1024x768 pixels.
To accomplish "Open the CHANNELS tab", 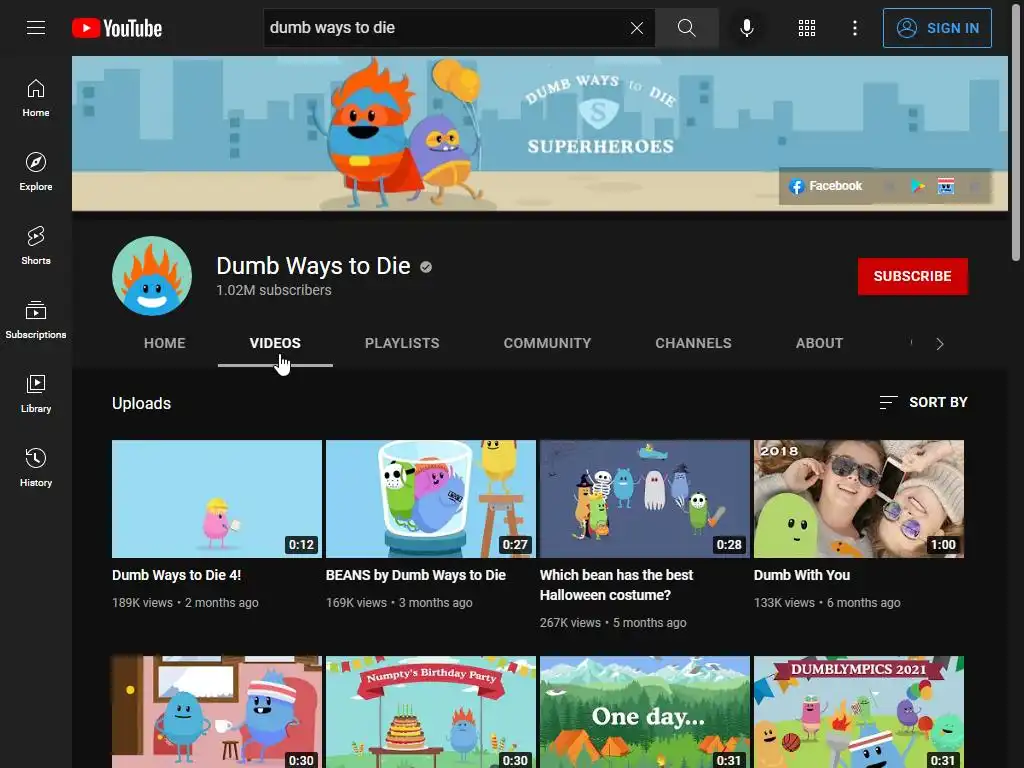I will tap(694, 344).
